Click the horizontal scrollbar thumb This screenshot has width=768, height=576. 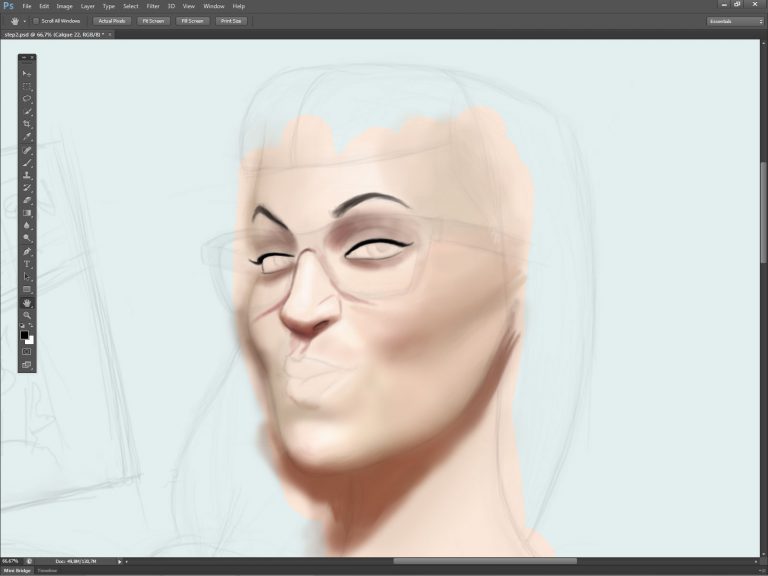(x=484, y=561)
